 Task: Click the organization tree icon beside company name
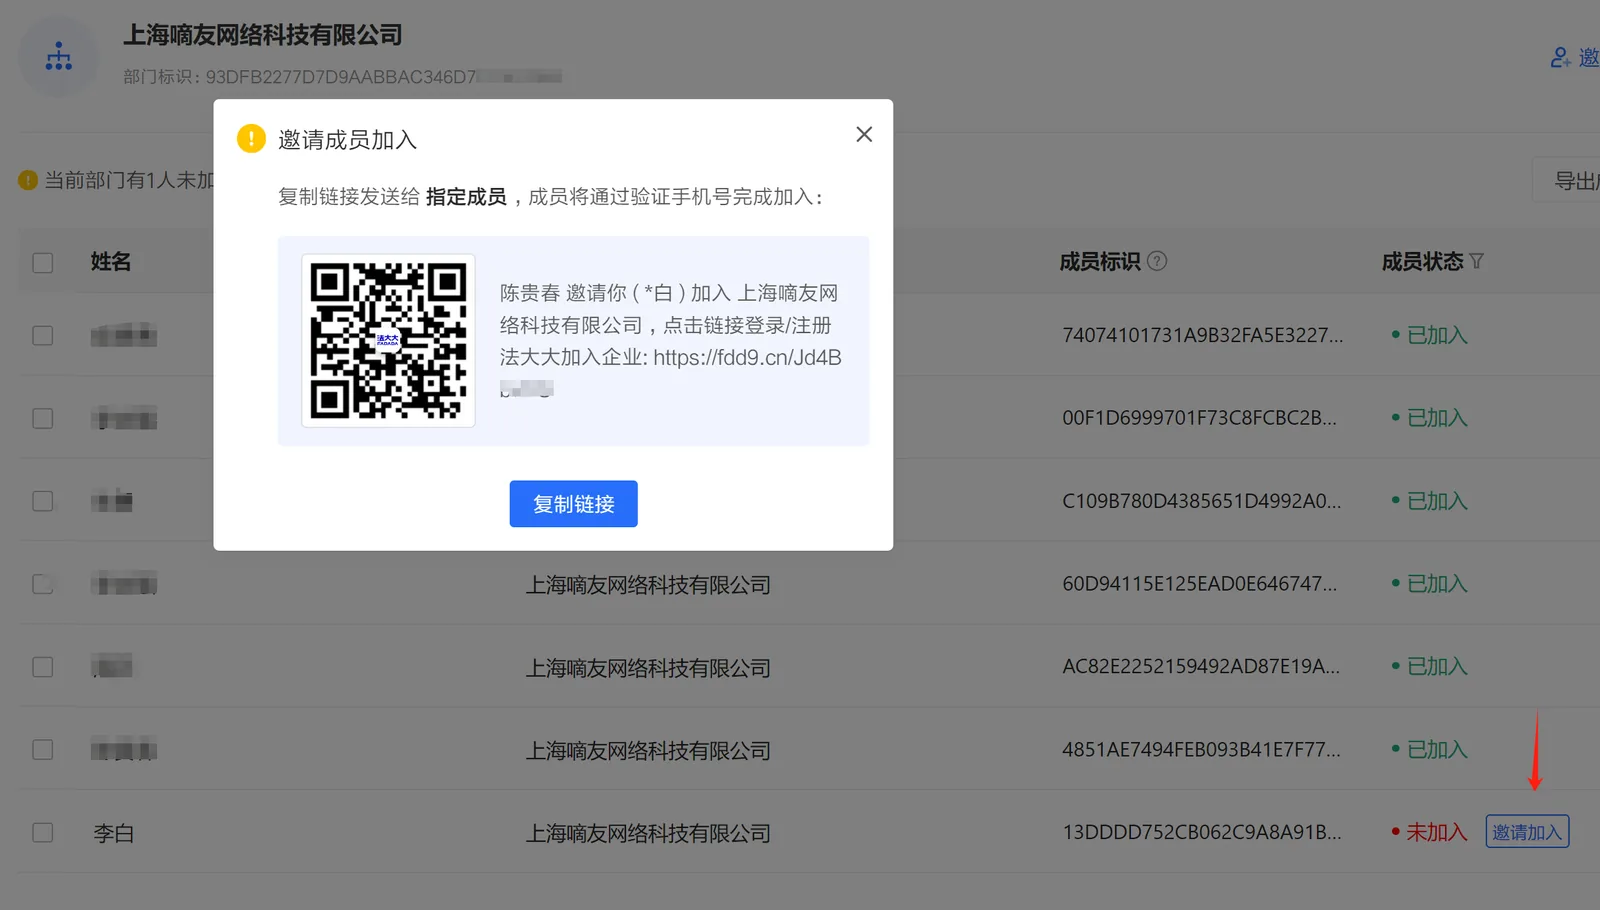(59, 57)
